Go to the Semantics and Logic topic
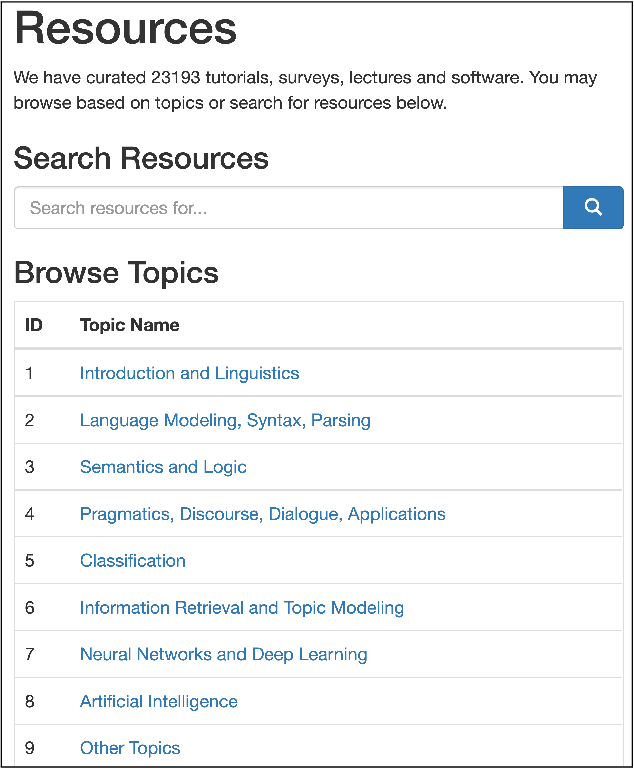 [x=163, y=467]
